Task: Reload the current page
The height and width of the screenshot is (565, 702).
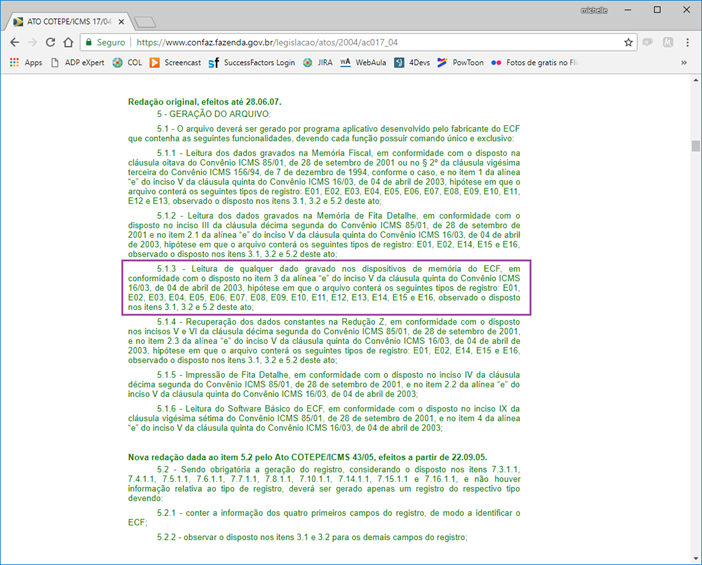Action: [x=50, y=42]
